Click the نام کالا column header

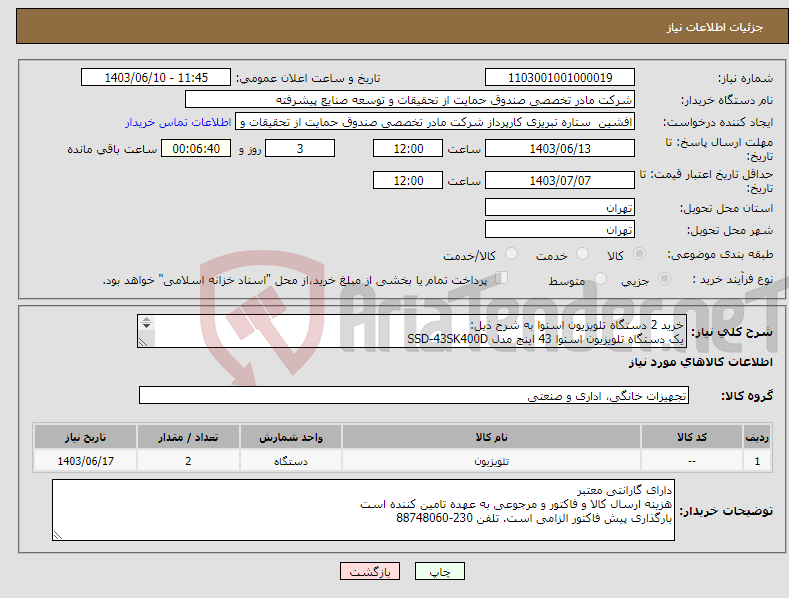[492, 437]
